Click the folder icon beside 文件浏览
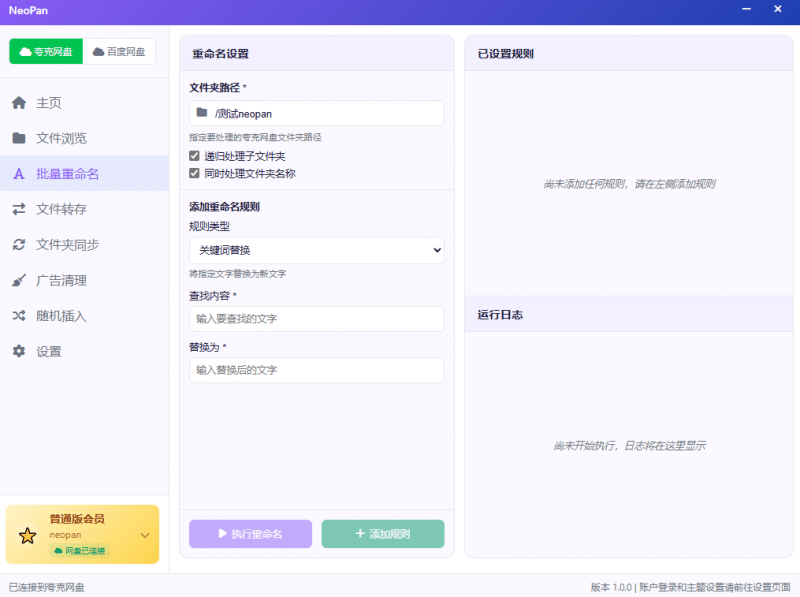Viewport: 800px width, 597px height. [19, 138]
